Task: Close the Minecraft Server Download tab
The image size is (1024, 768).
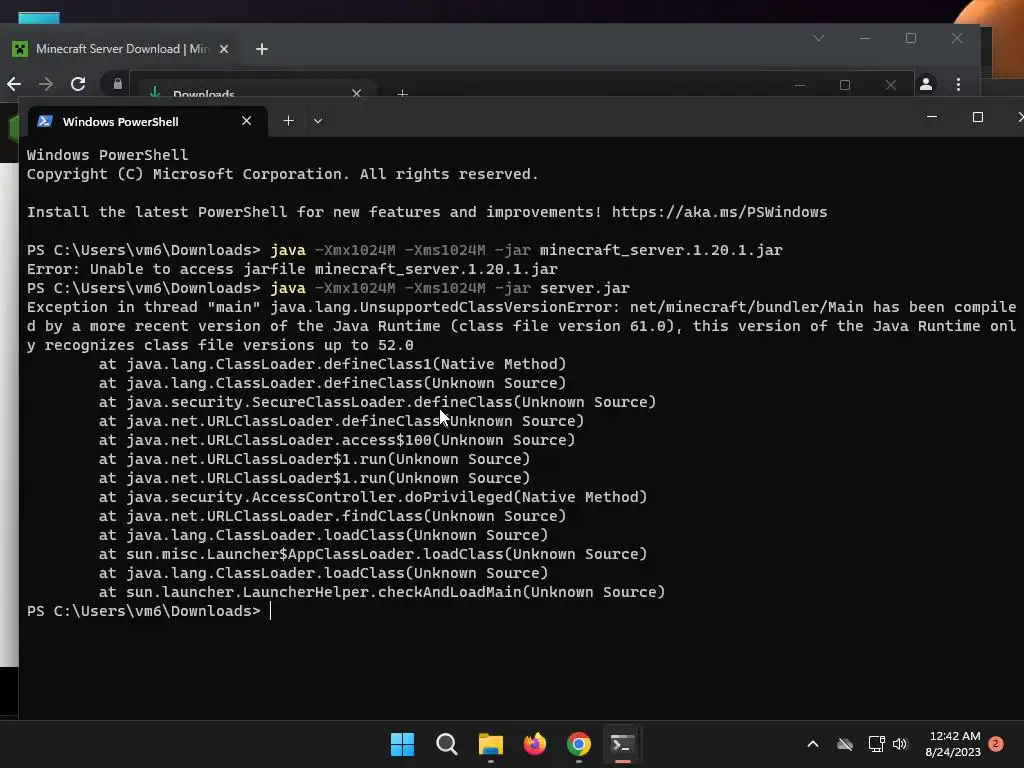Action: coord(224,49)
